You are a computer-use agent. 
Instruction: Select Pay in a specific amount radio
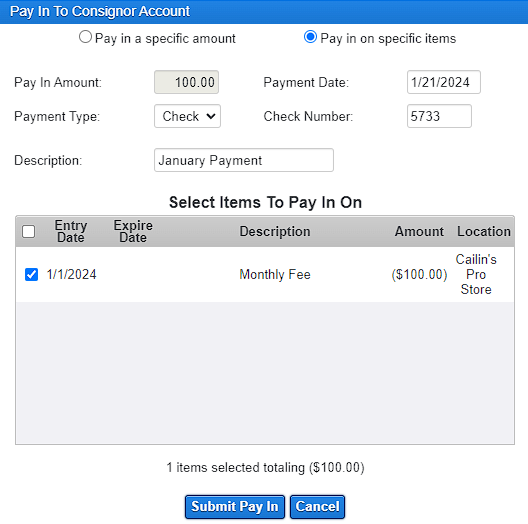click(85, 37)
